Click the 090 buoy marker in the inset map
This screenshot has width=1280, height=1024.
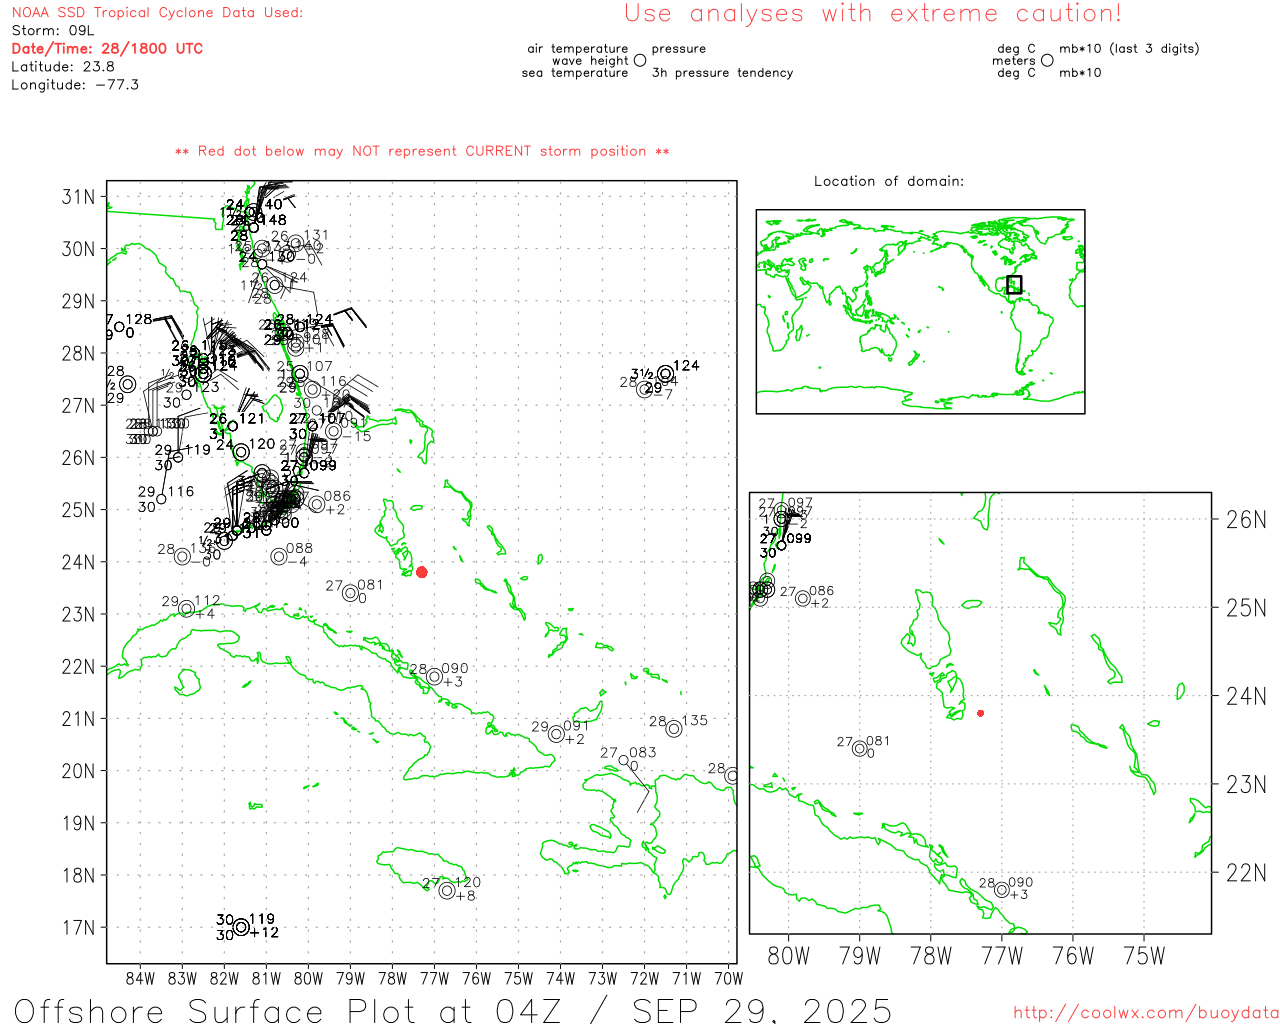(1002, 890)
